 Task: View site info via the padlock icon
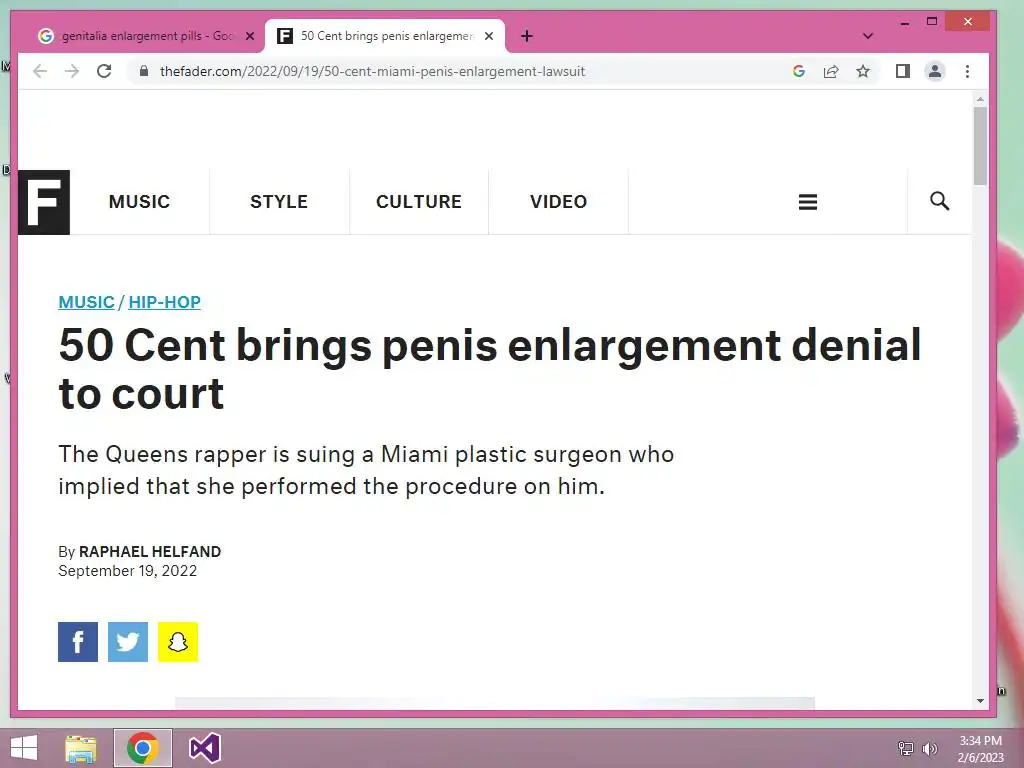[144, 71]
